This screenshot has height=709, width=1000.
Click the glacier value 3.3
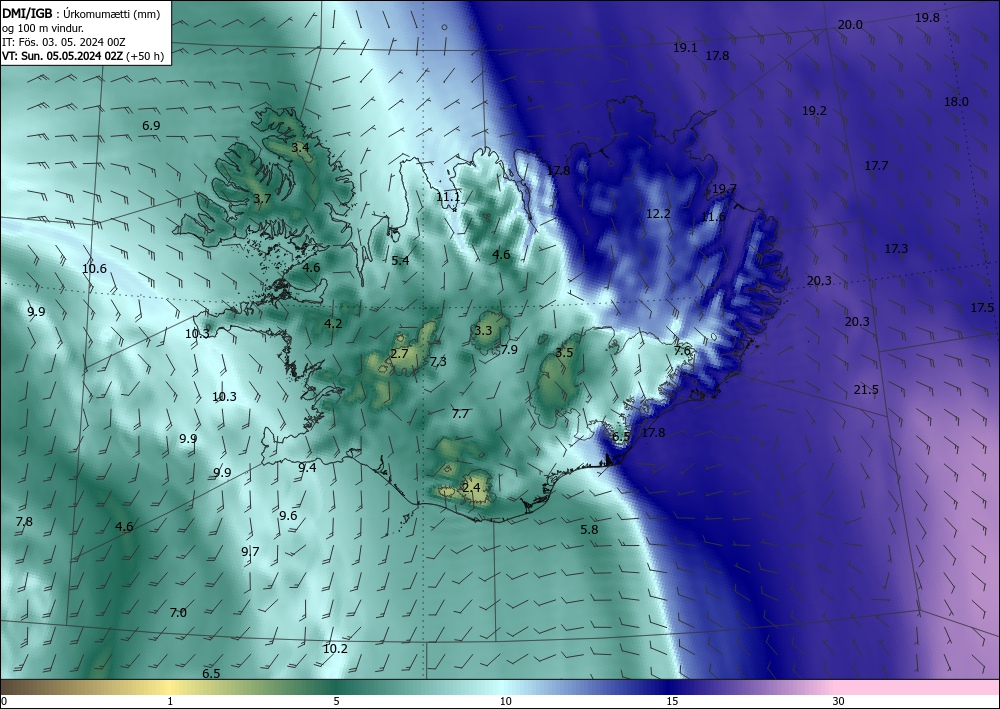click(x=483, y=330)
